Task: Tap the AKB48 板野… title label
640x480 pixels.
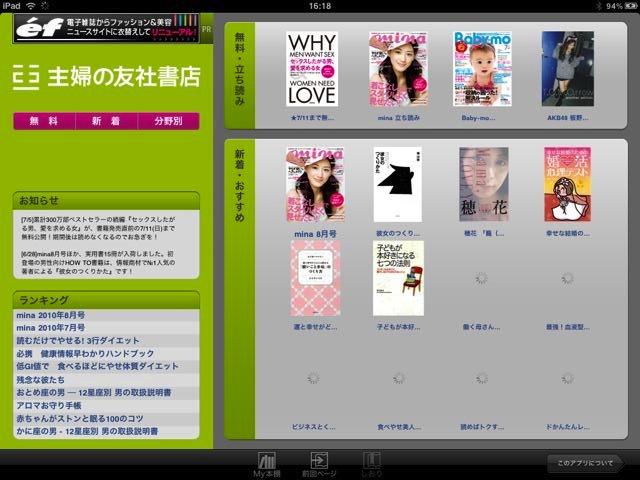Action: tap(567, 118)
